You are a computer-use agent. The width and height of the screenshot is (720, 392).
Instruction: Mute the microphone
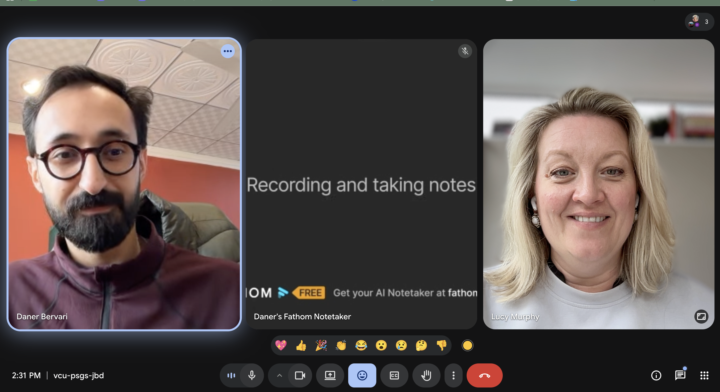252,375
